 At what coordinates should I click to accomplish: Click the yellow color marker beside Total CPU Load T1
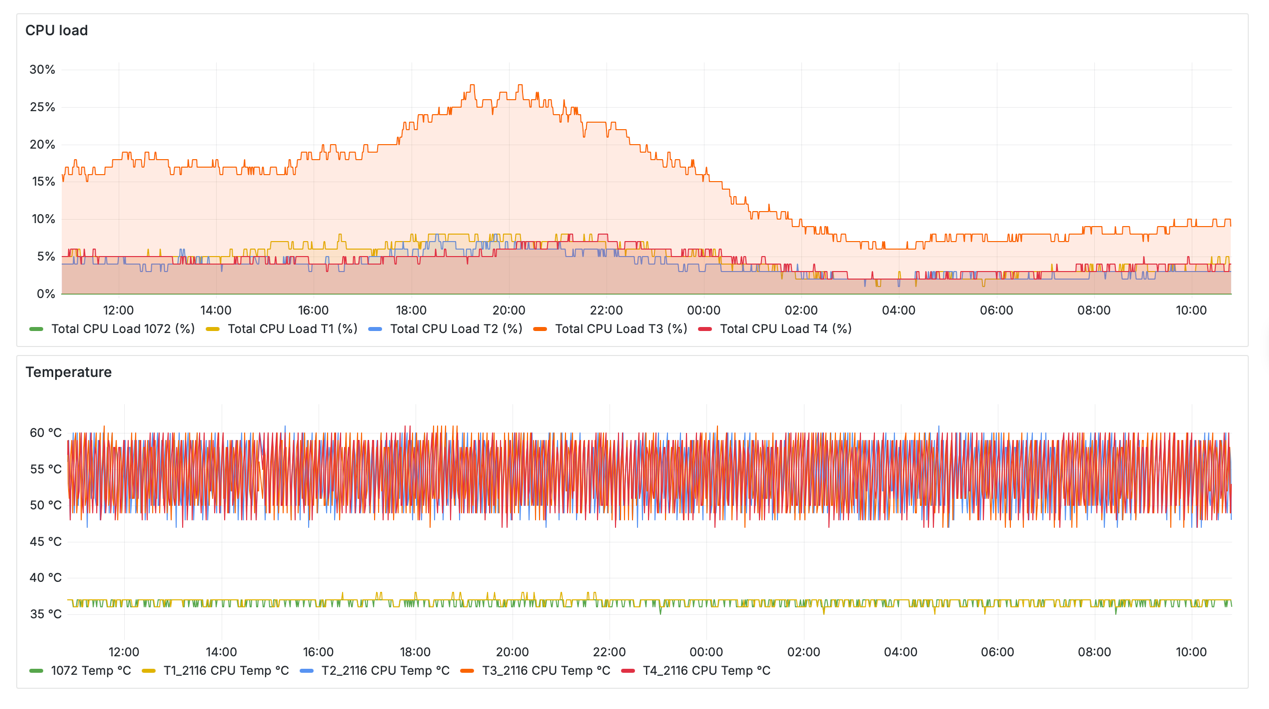[x=213, y=329]
